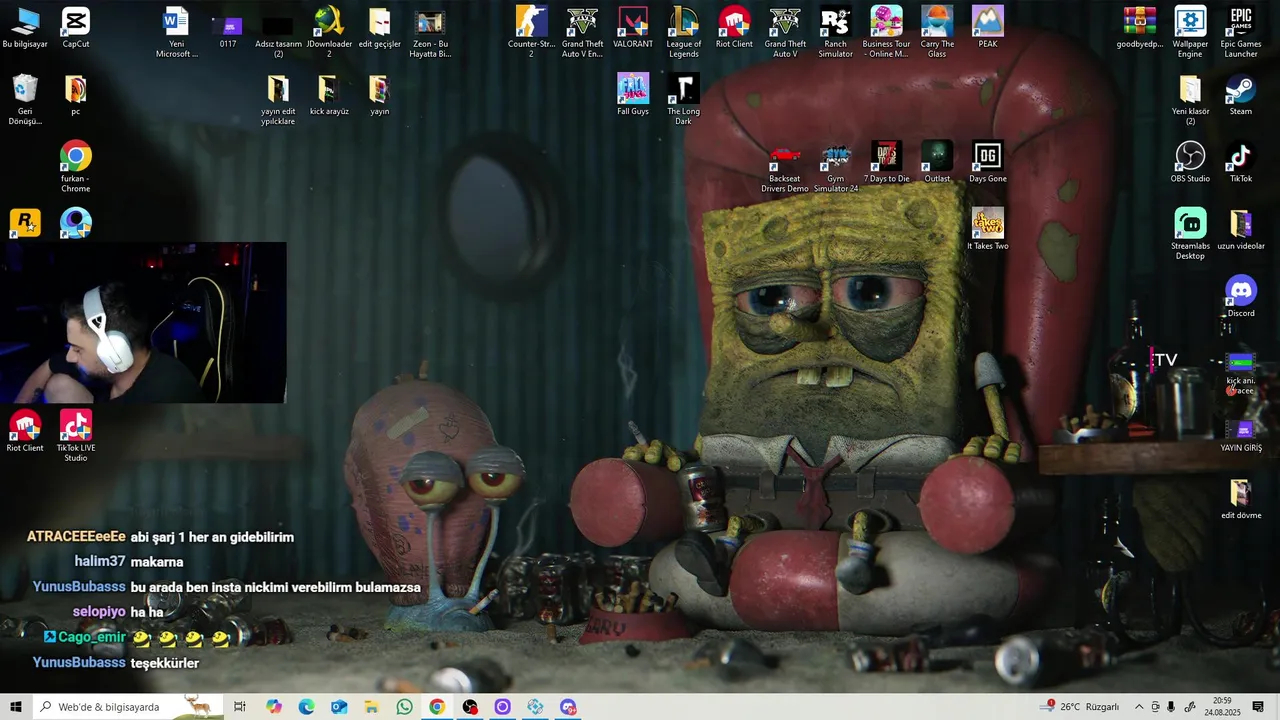
Task: Open the Windows Start menu
Action: pos(16,707)
